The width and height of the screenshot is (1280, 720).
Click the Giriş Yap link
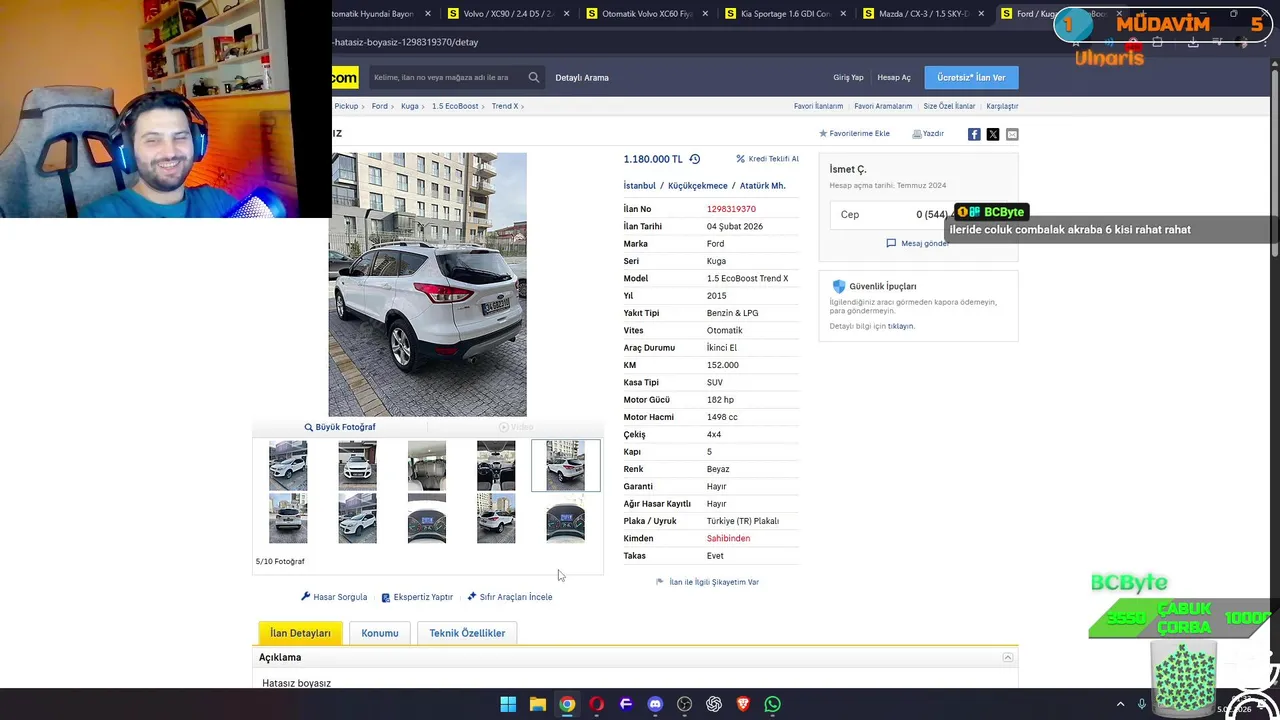pyautogui.click(x=848, y=77)
